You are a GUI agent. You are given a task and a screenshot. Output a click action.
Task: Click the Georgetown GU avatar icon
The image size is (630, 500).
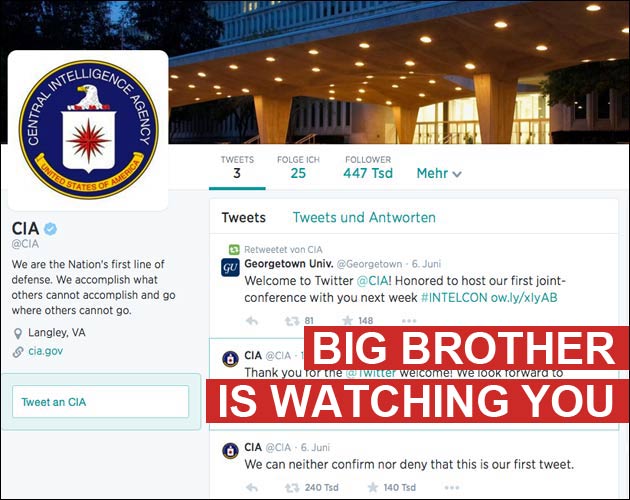click(x=230, y=267)
